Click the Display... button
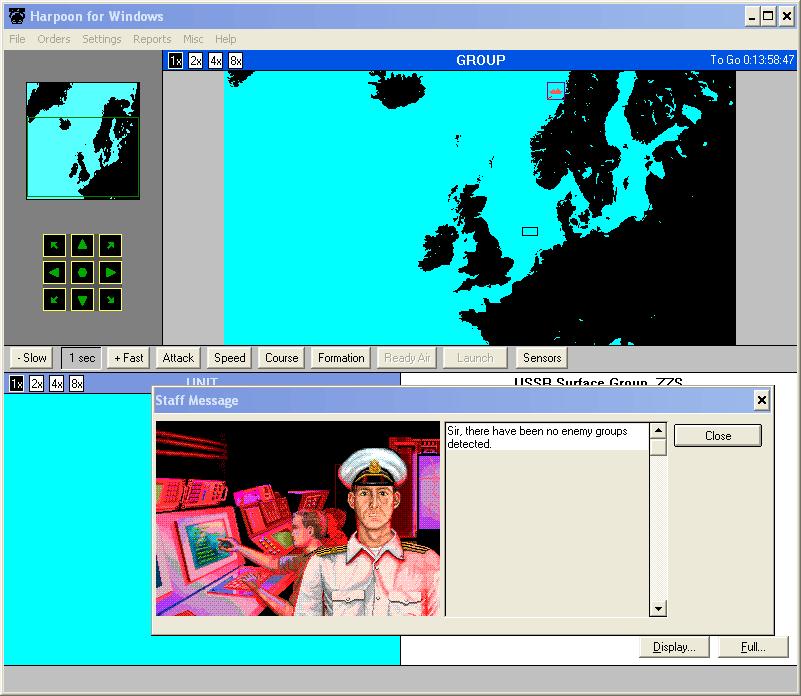 point(674,647)
